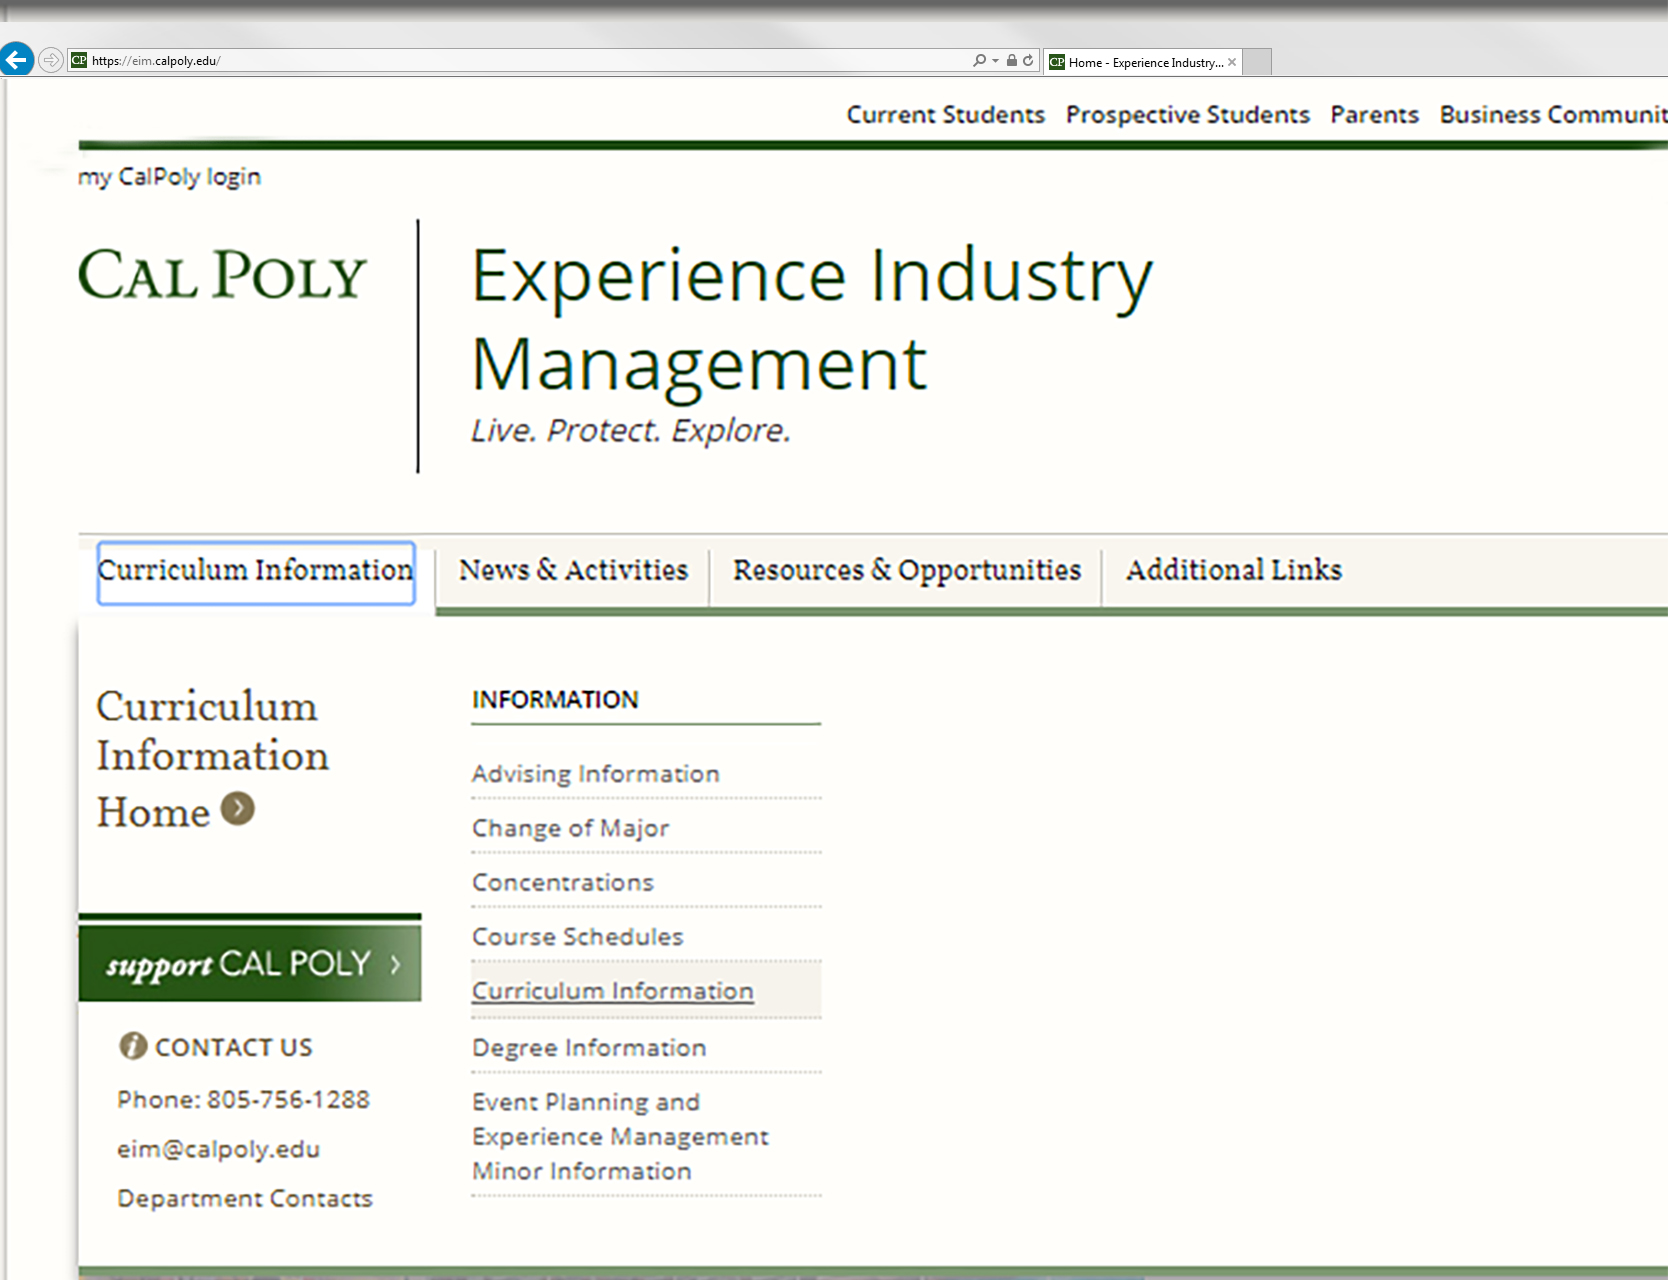
Task: Open the Advising Information link
Action: click(x=595, y=774)
